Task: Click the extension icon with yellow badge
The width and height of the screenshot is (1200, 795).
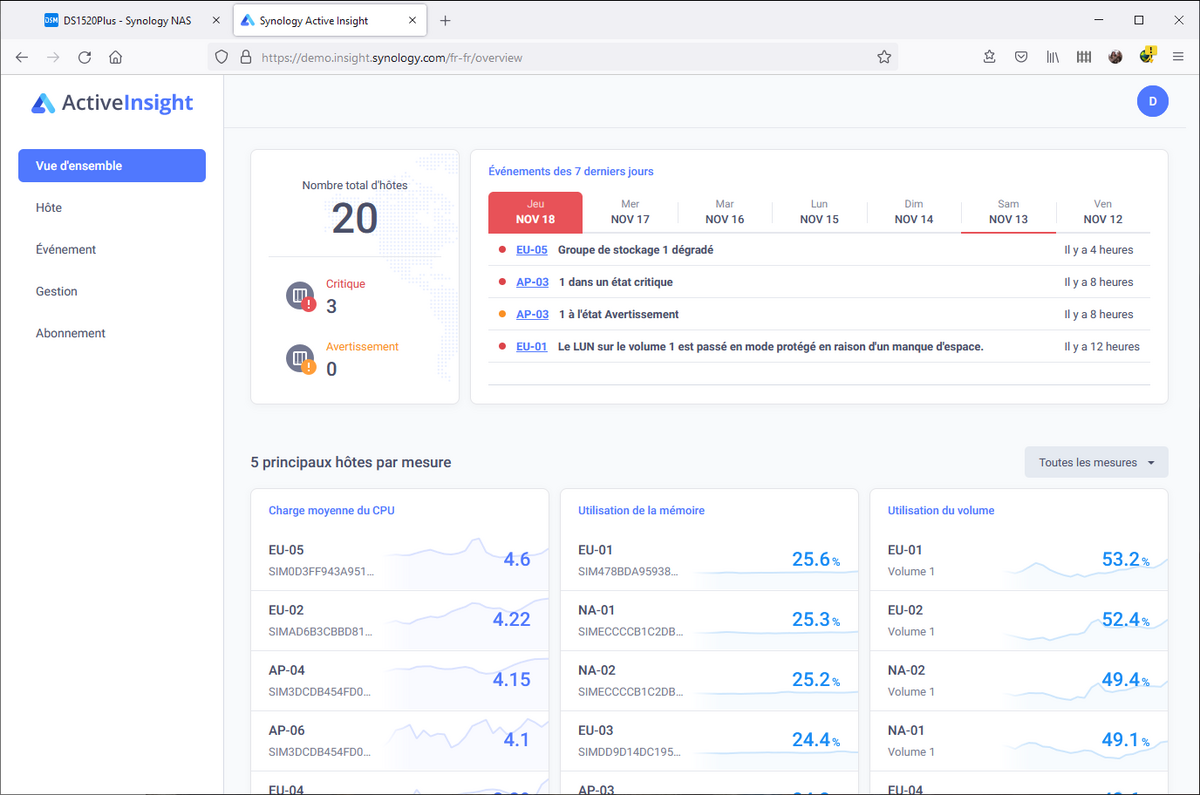Action: tap(1147, 56)
